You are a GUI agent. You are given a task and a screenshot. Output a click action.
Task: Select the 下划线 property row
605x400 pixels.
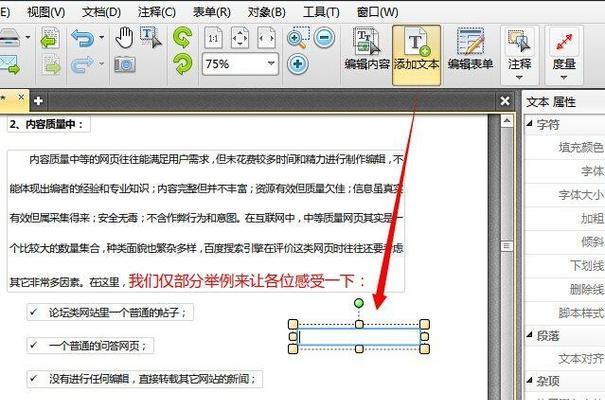pyautogui.click(x=564, y=266)
